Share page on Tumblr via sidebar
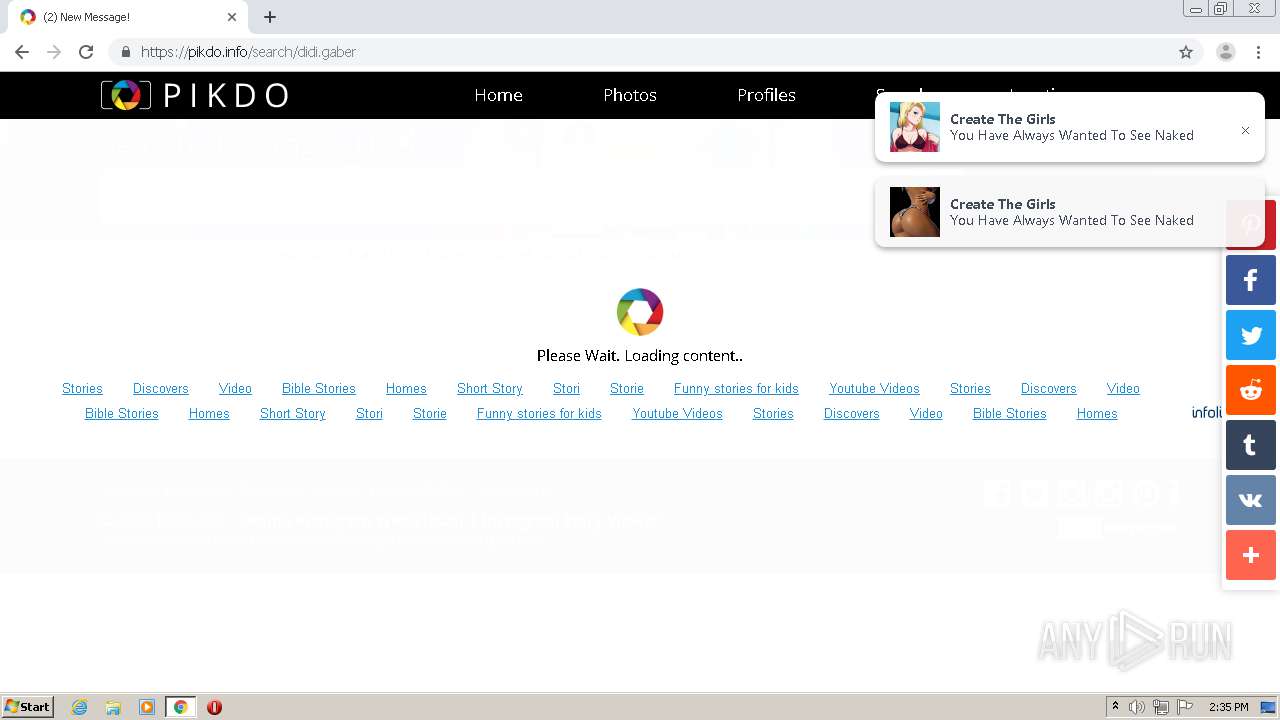 point(1250,445)
